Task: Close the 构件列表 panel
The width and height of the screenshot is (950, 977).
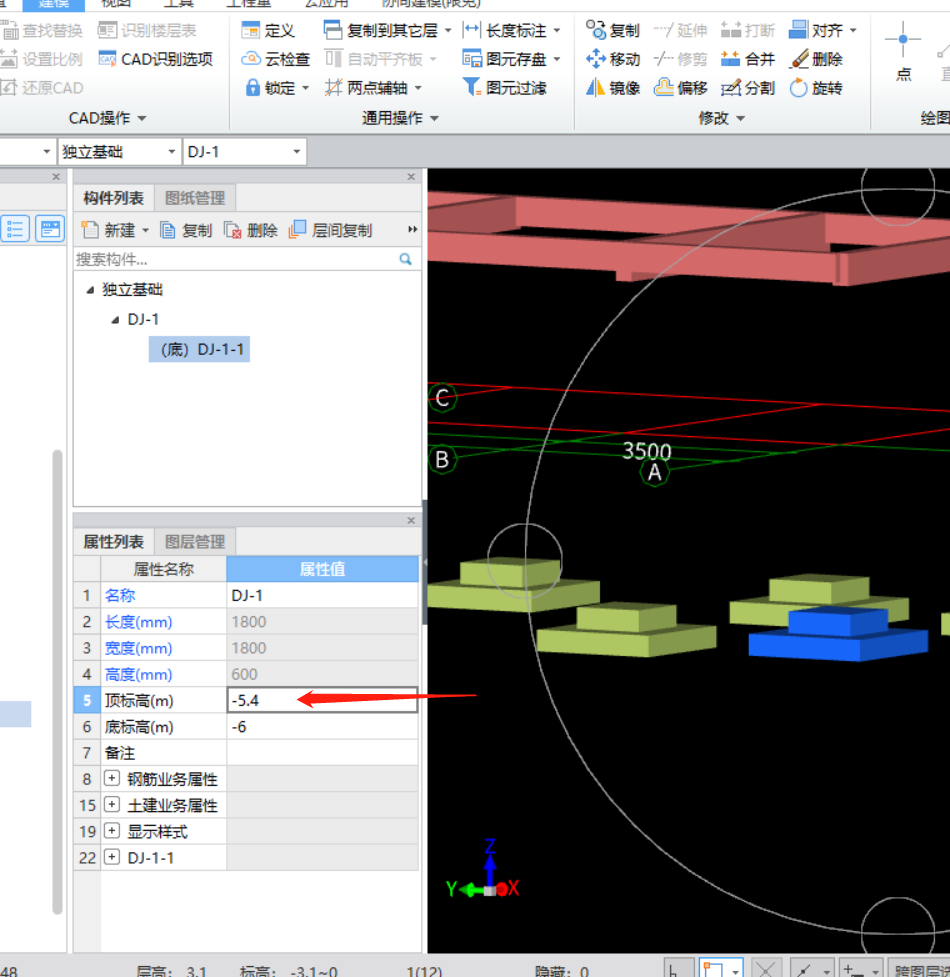Action: (411, 177)
